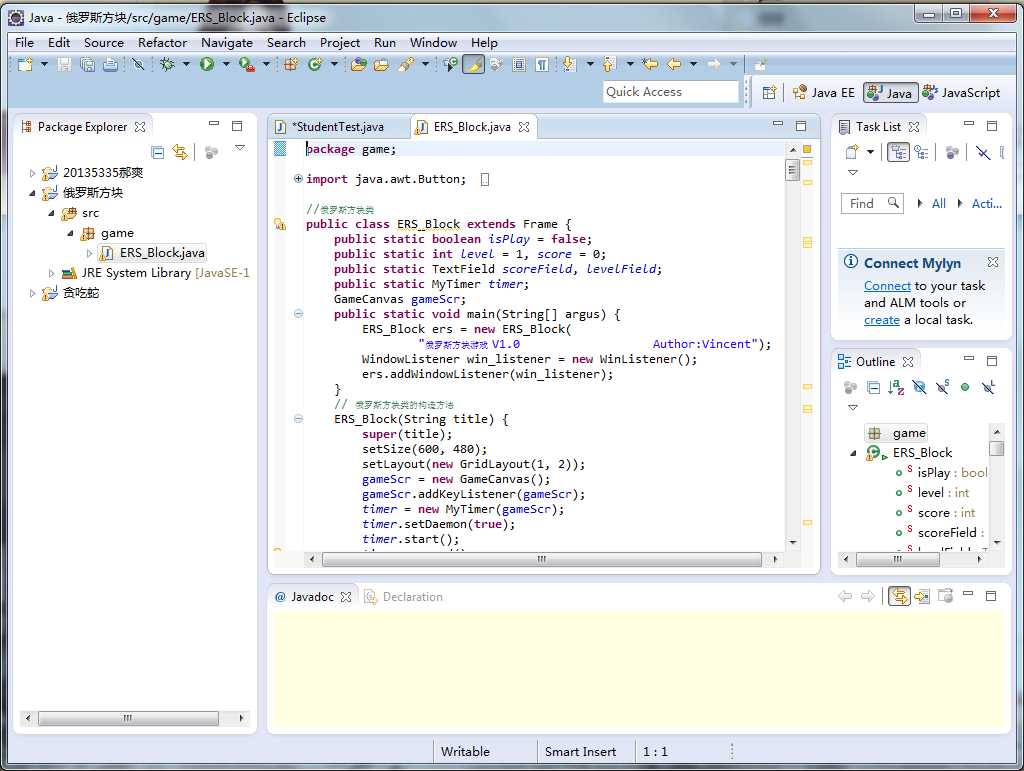Toggle Link with Editor in Package Explorer
Viewport: 1024px width, 771px height.
[180, 152]
